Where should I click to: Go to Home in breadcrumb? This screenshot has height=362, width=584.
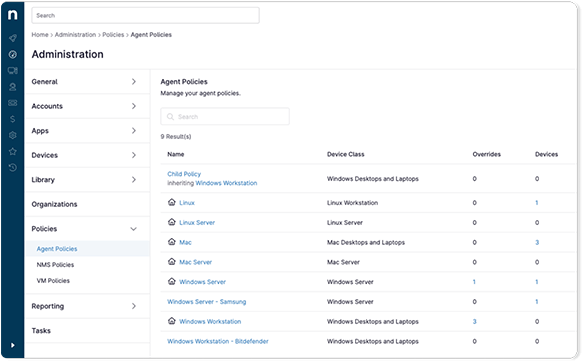coord(40,35)
